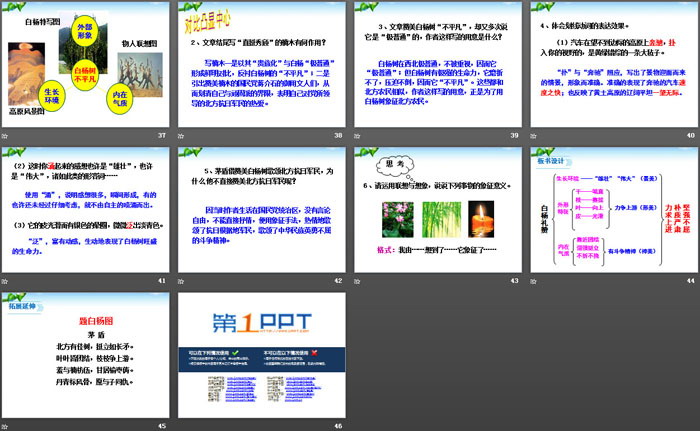Viewport: 700px width, 431px height.
Task: Click slide number 43 label
Action: (515, 280)
